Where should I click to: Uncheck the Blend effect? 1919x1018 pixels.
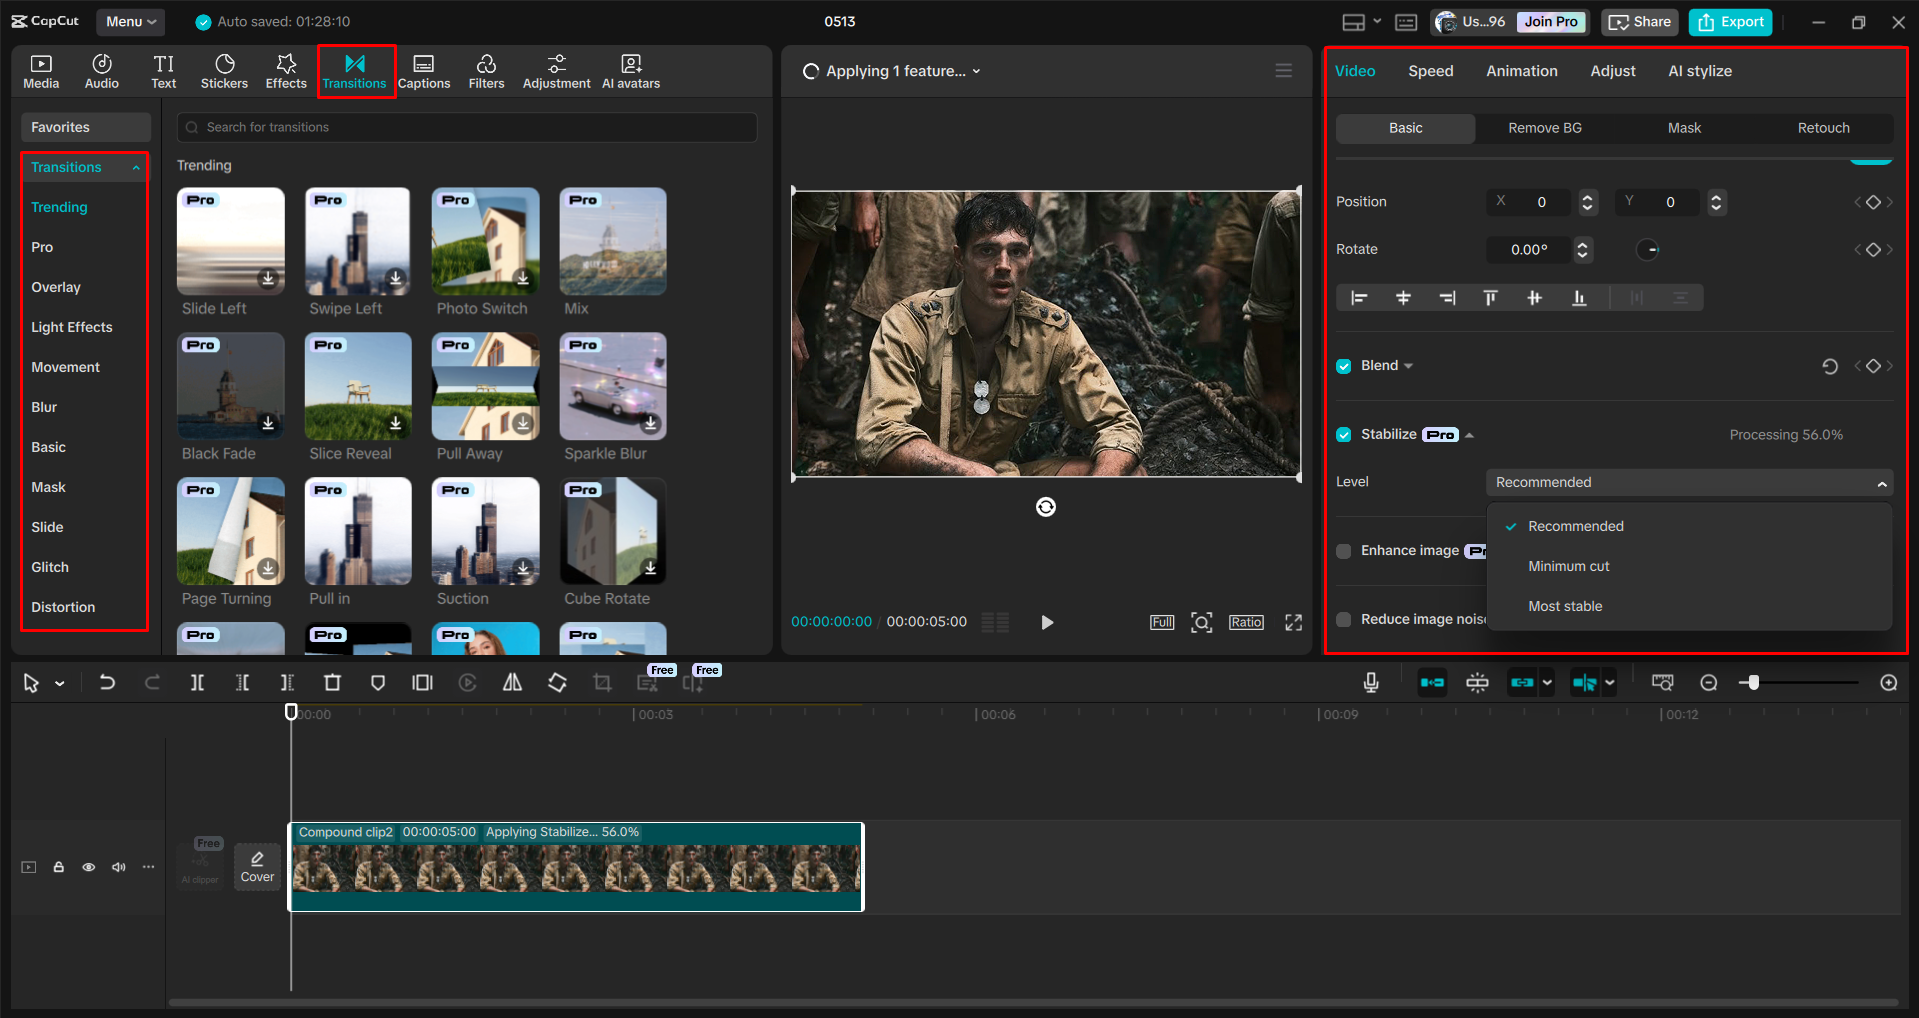[x=1344, y=365]
